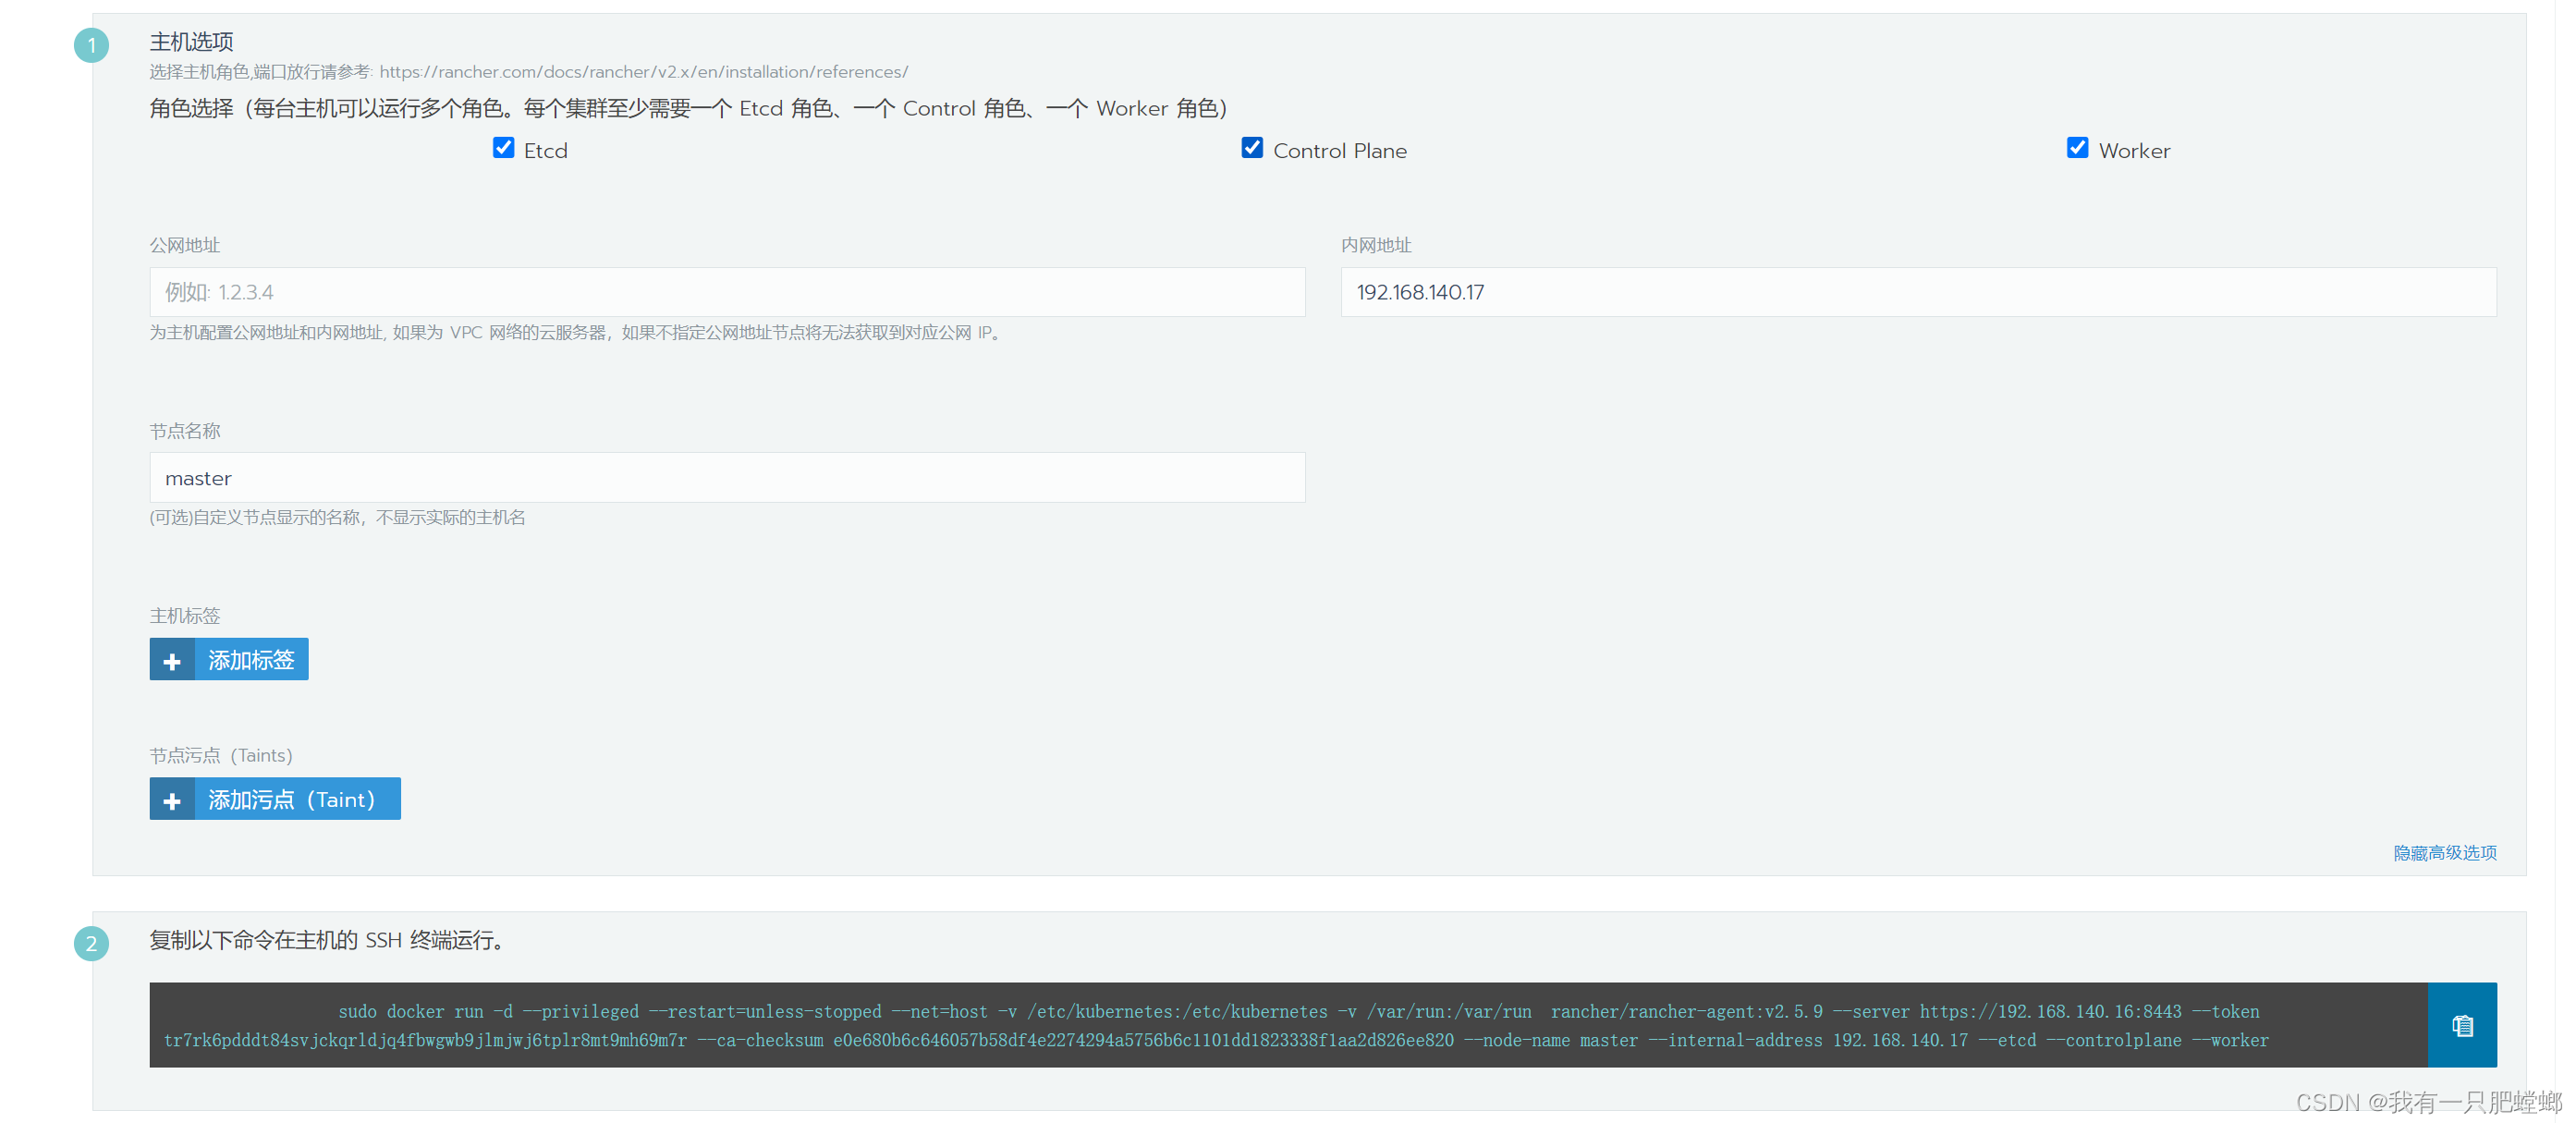
Task: Click the 节点污点 (Taints) label
Action: point(221,756)
